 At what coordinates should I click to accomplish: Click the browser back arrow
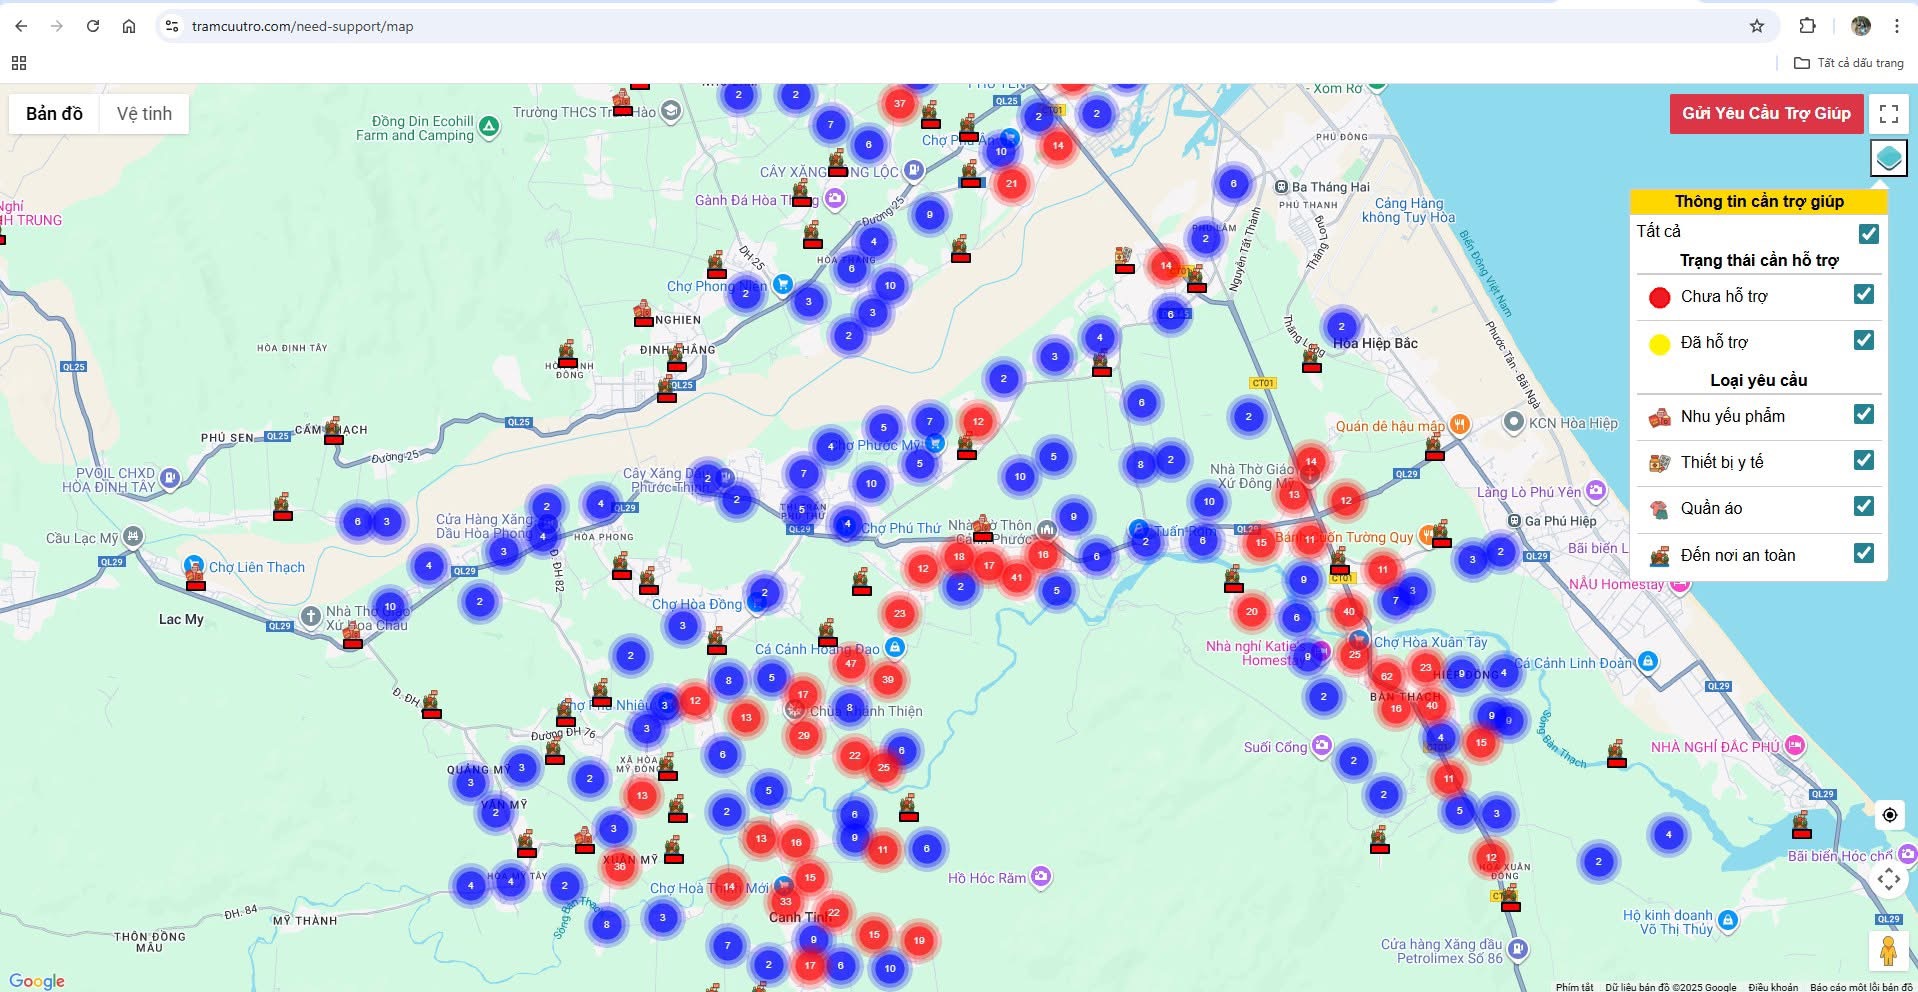tap(21, 26)
